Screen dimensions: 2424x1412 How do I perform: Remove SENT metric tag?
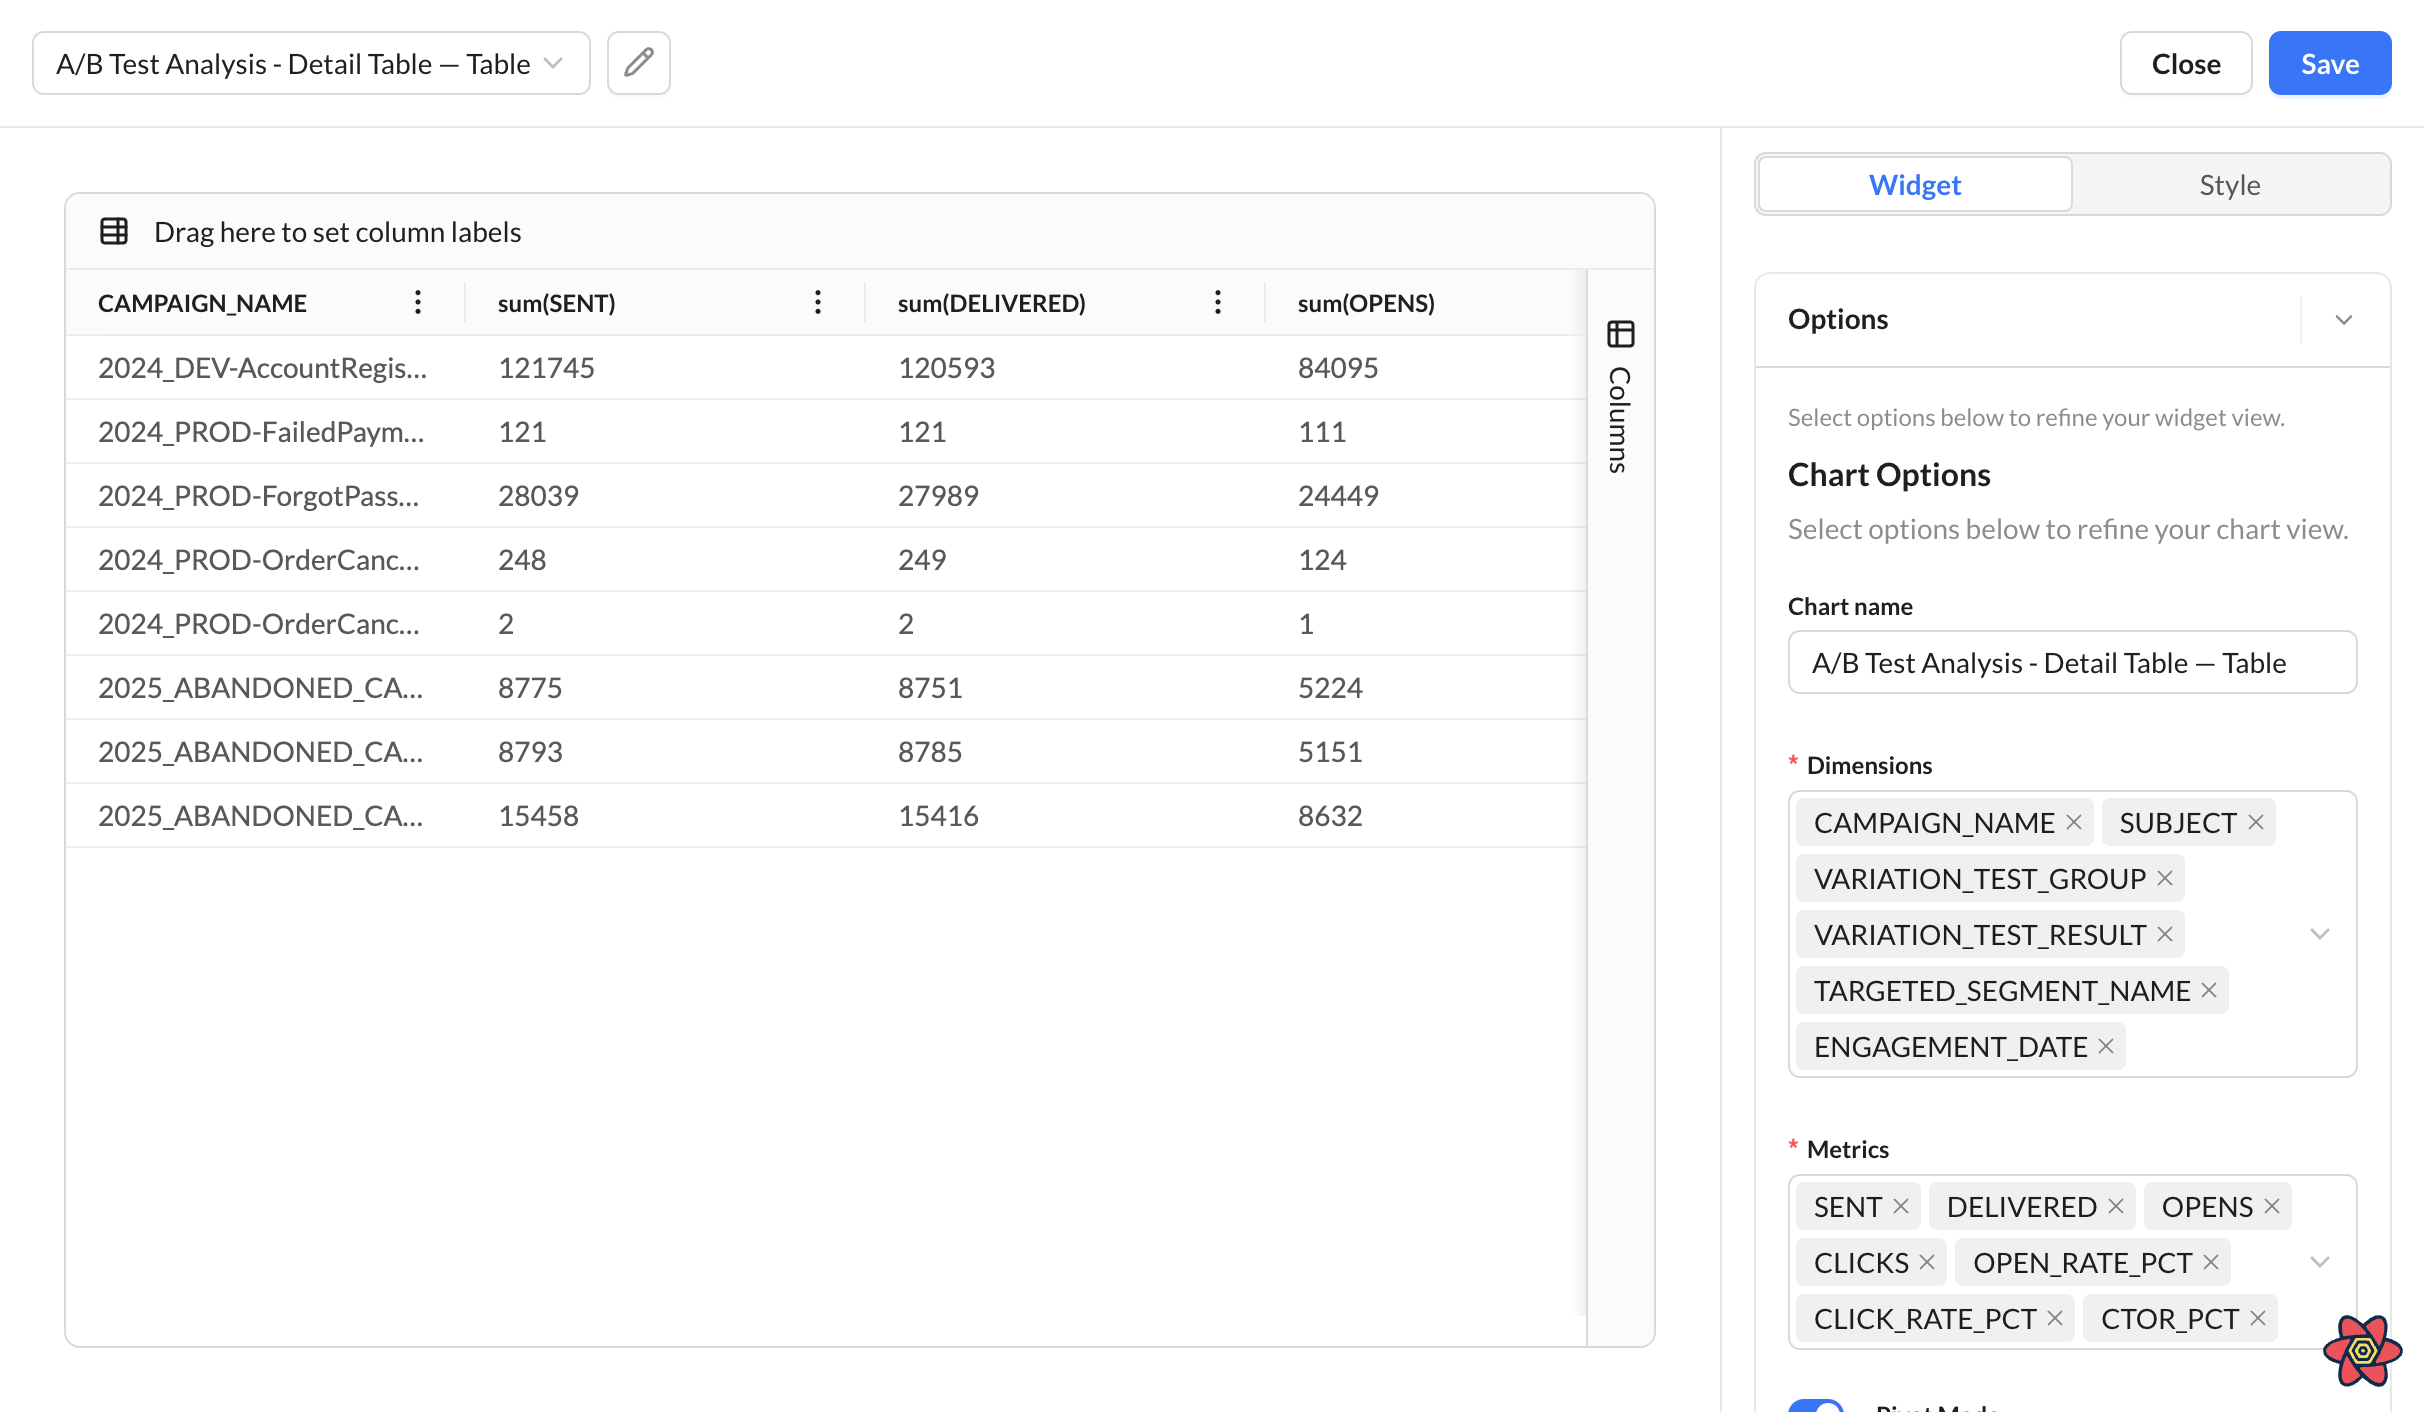pos(1901,1206)
